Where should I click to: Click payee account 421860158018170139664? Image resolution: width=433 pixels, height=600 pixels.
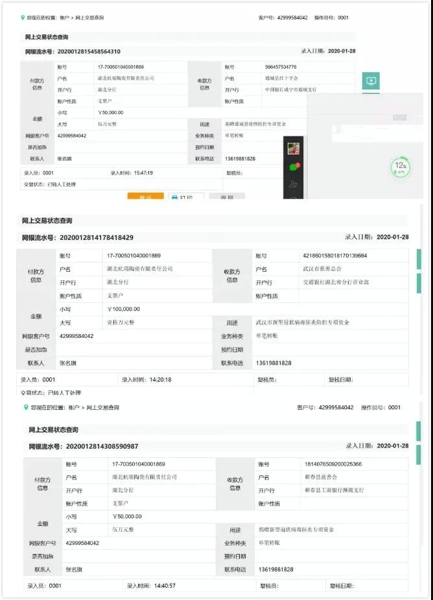coord(335,256)
